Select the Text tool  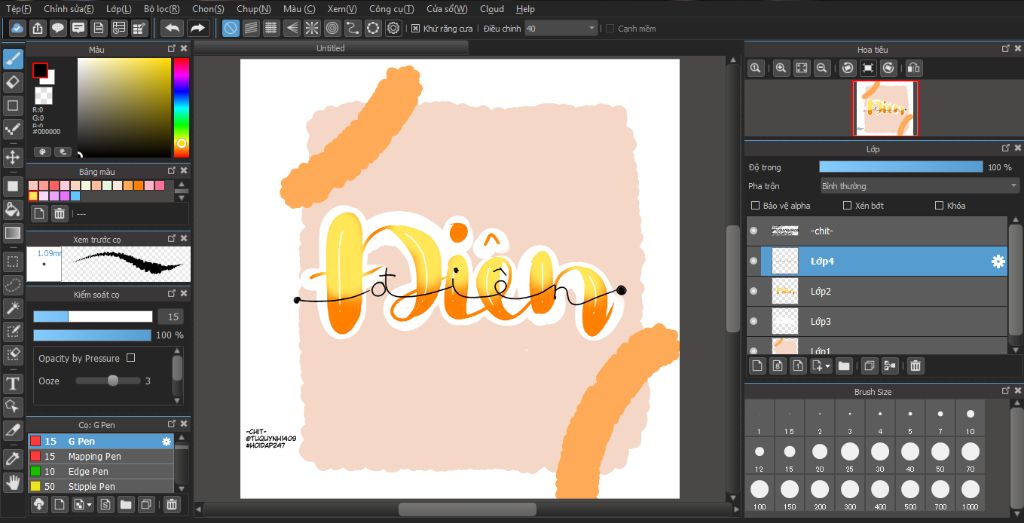12,384
